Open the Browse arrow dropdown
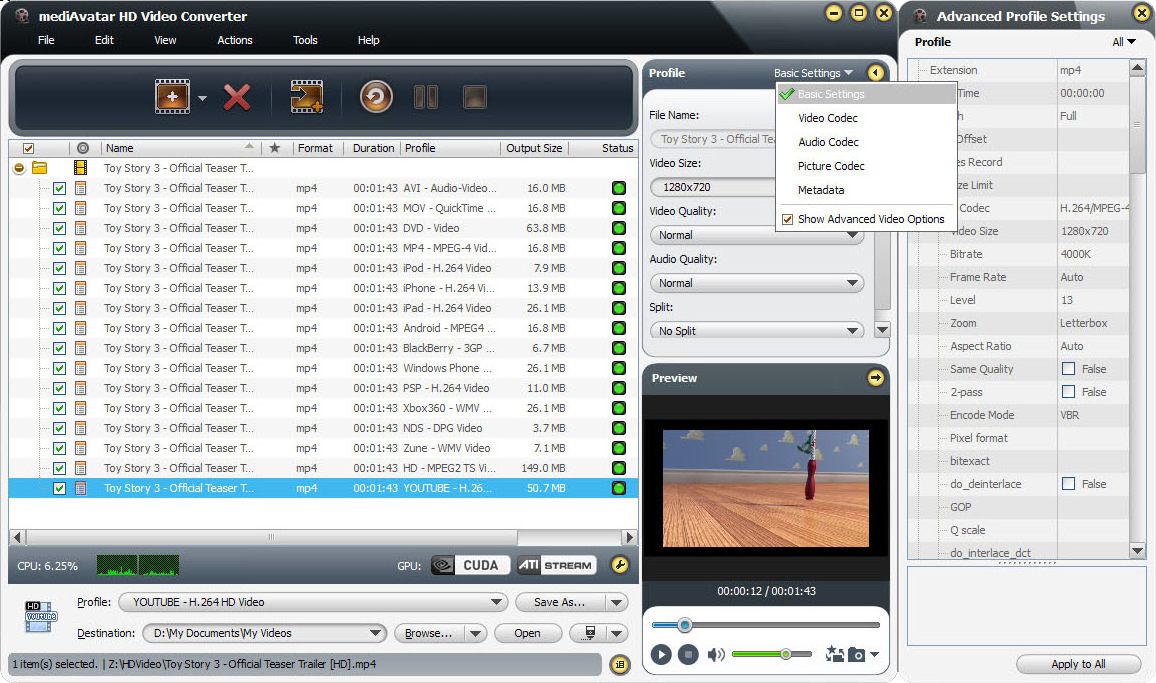1156x683 pixels. click(x=476, y=633)
